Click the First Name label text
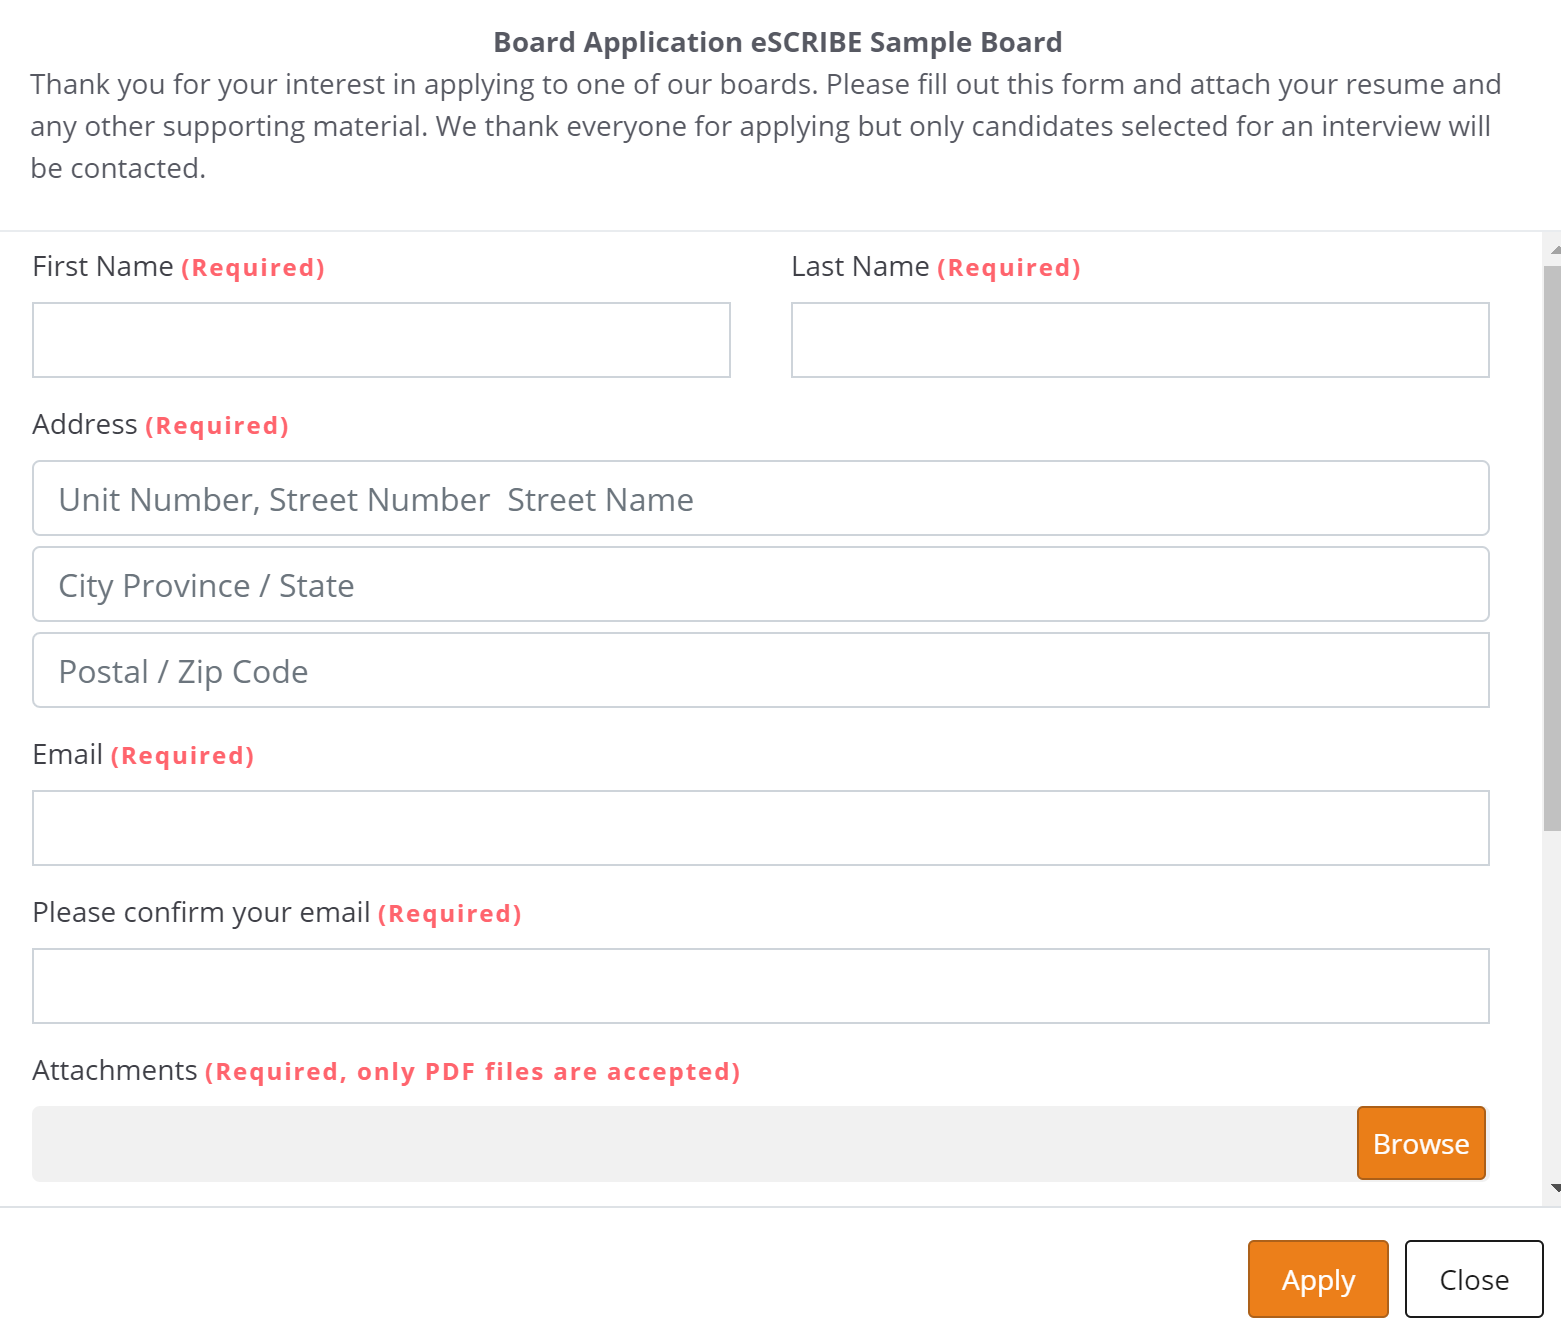The image size is (1561, 1337). [x=103, y=267]
